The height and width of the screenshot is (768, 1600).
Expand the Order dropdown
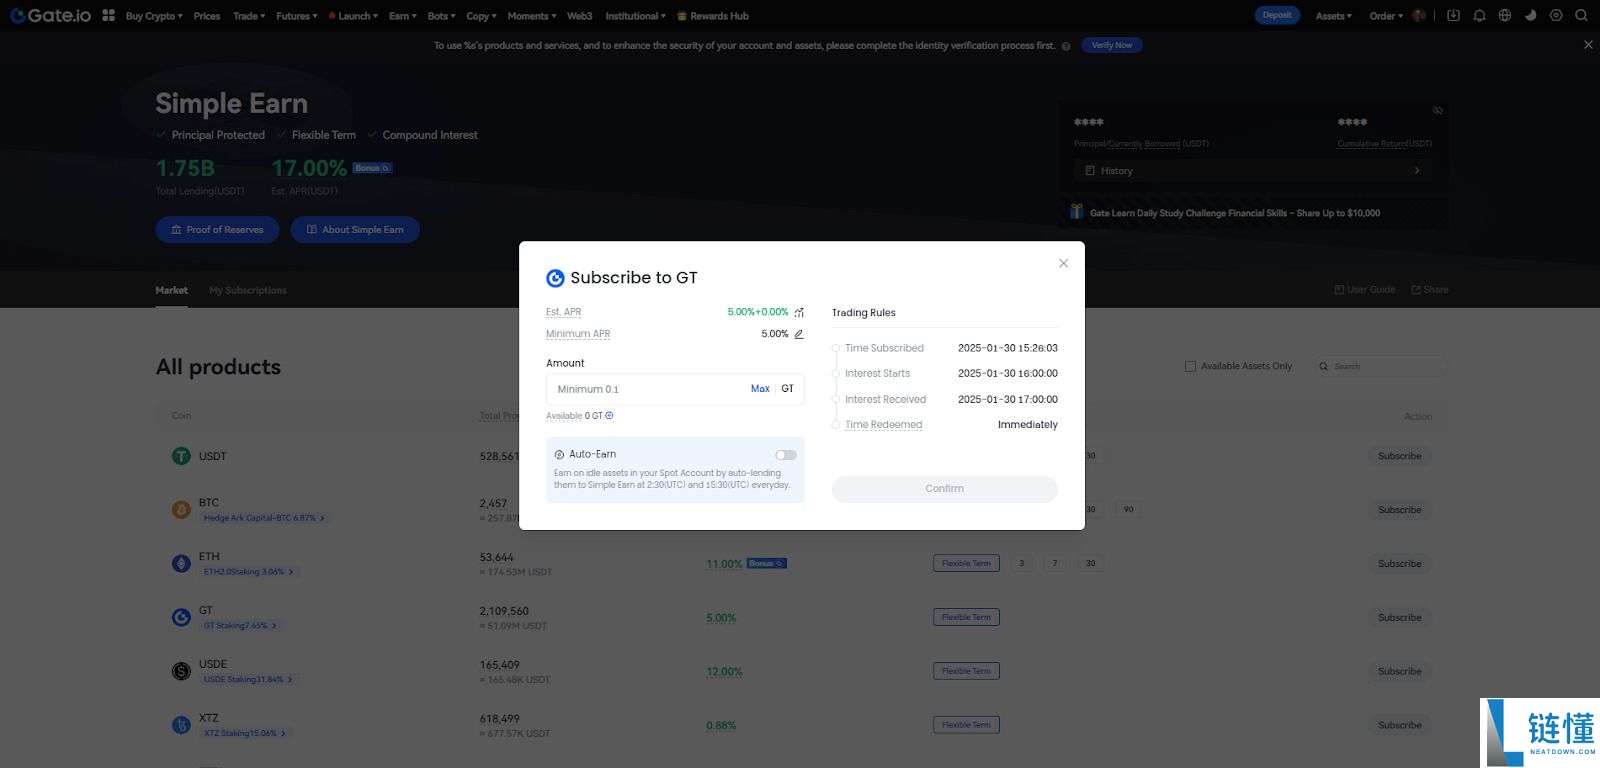click(1386, 16)
